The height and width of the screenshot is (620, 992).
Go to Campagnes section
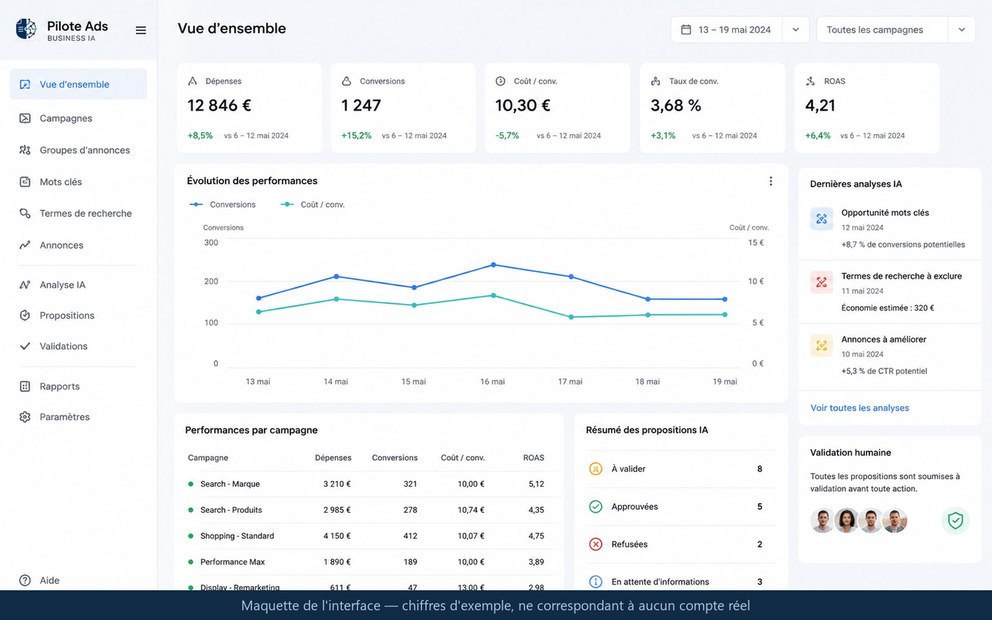(78, 118)
